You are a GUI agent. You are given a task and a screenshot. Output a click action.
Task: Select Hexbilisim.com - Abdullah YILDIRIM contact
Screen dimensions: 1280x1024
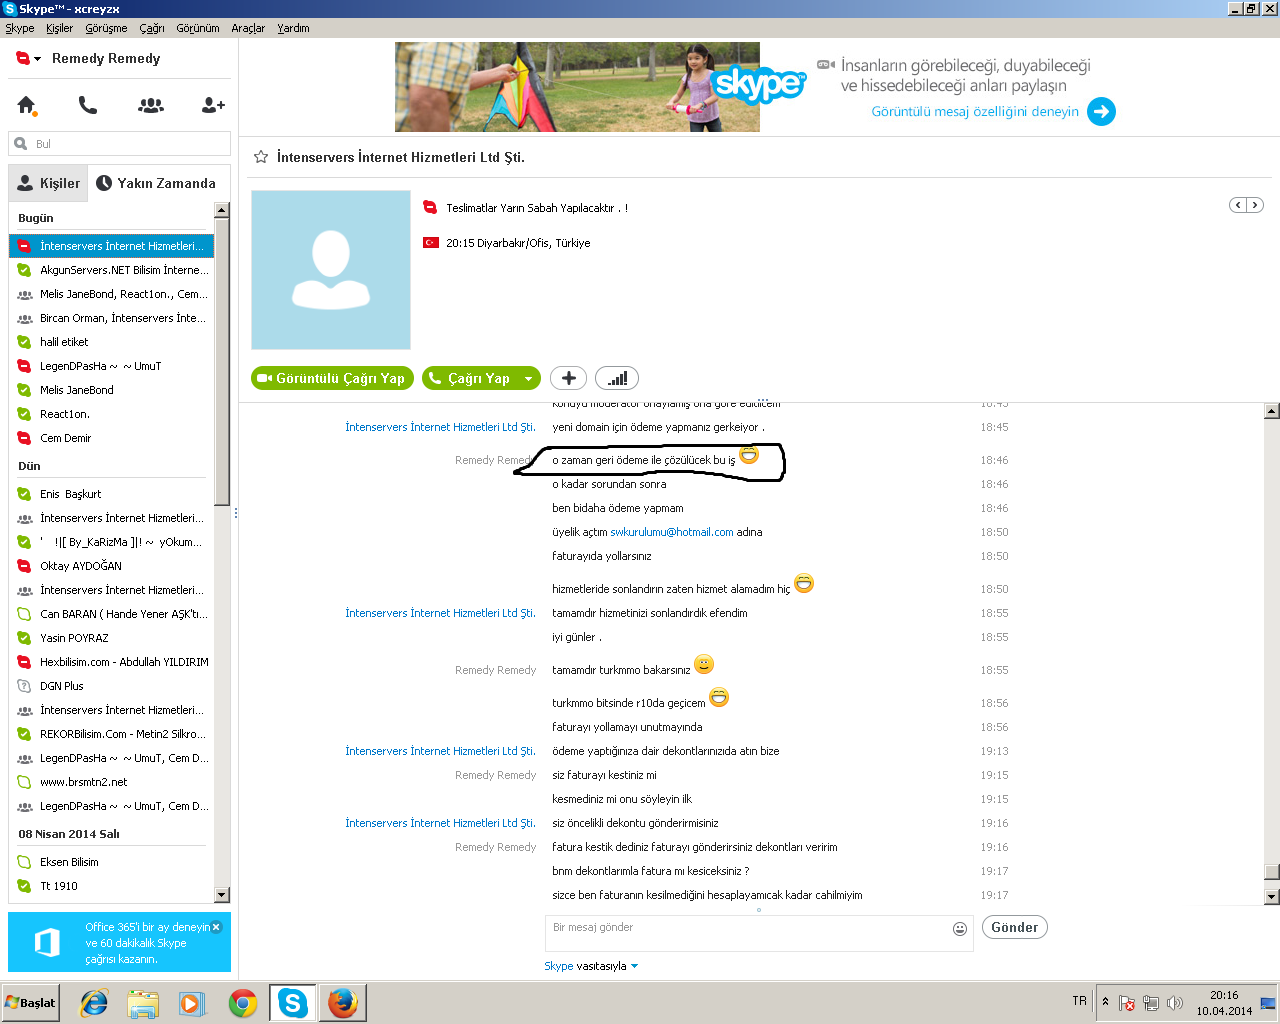coord(112,662)
